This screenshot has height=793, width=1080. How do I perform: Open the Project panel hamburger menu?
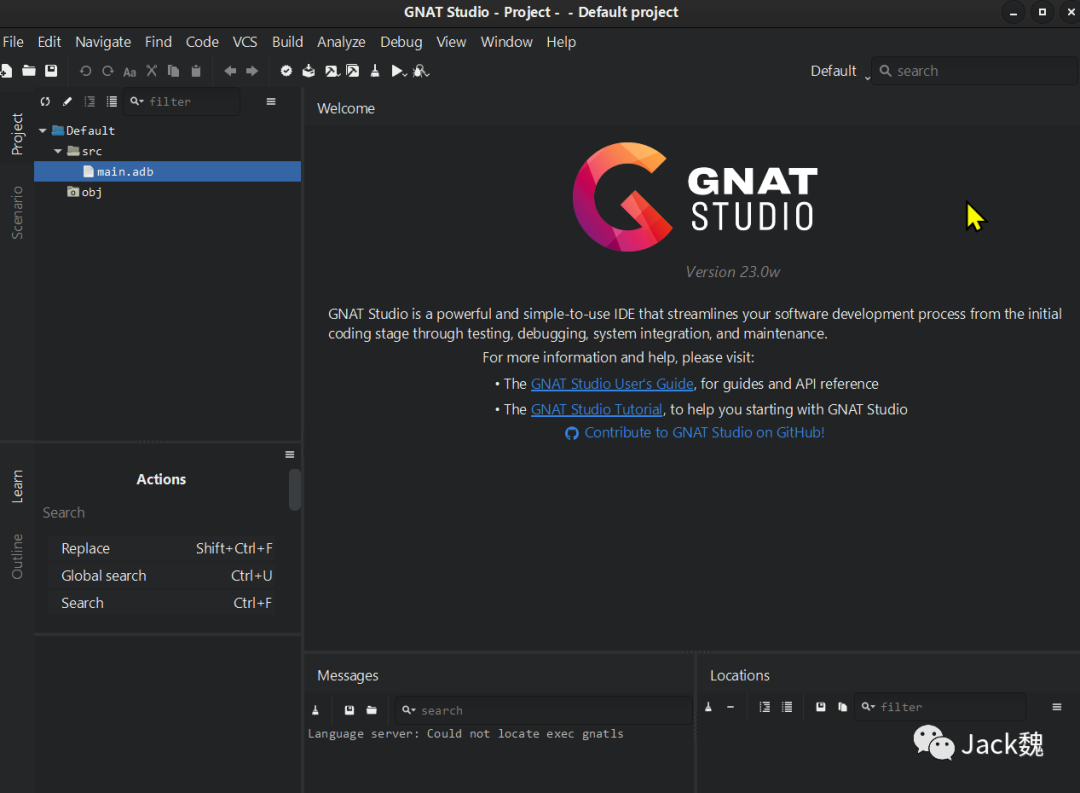tap(270, 101)
